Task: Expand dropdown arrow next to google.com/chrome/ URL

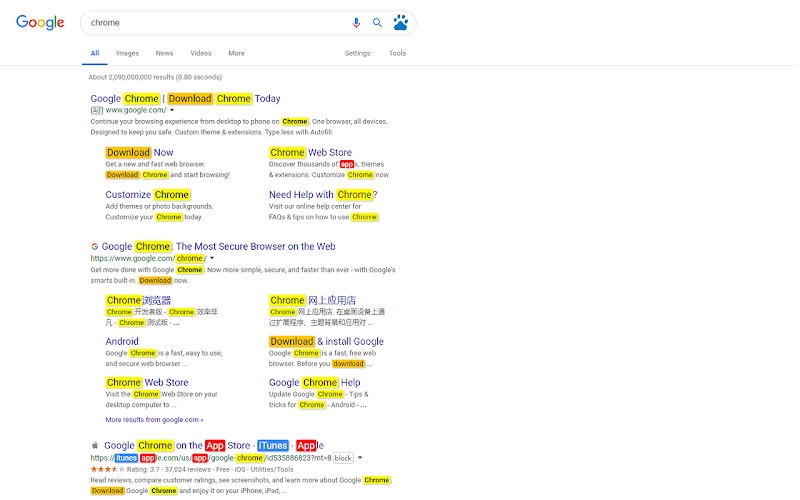Action: pos(212,259)
